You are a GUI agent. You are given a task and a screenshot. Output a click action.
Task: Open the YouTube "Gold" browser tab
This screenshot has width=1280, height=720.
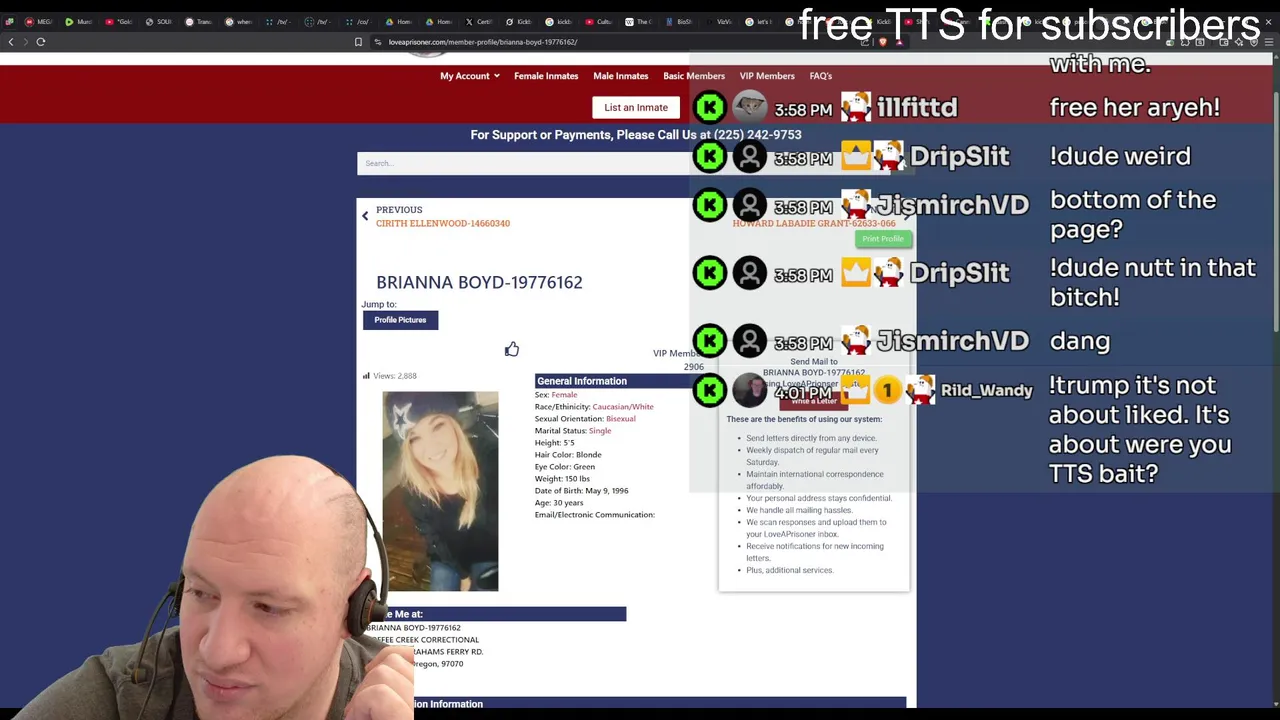pos(118,21)
